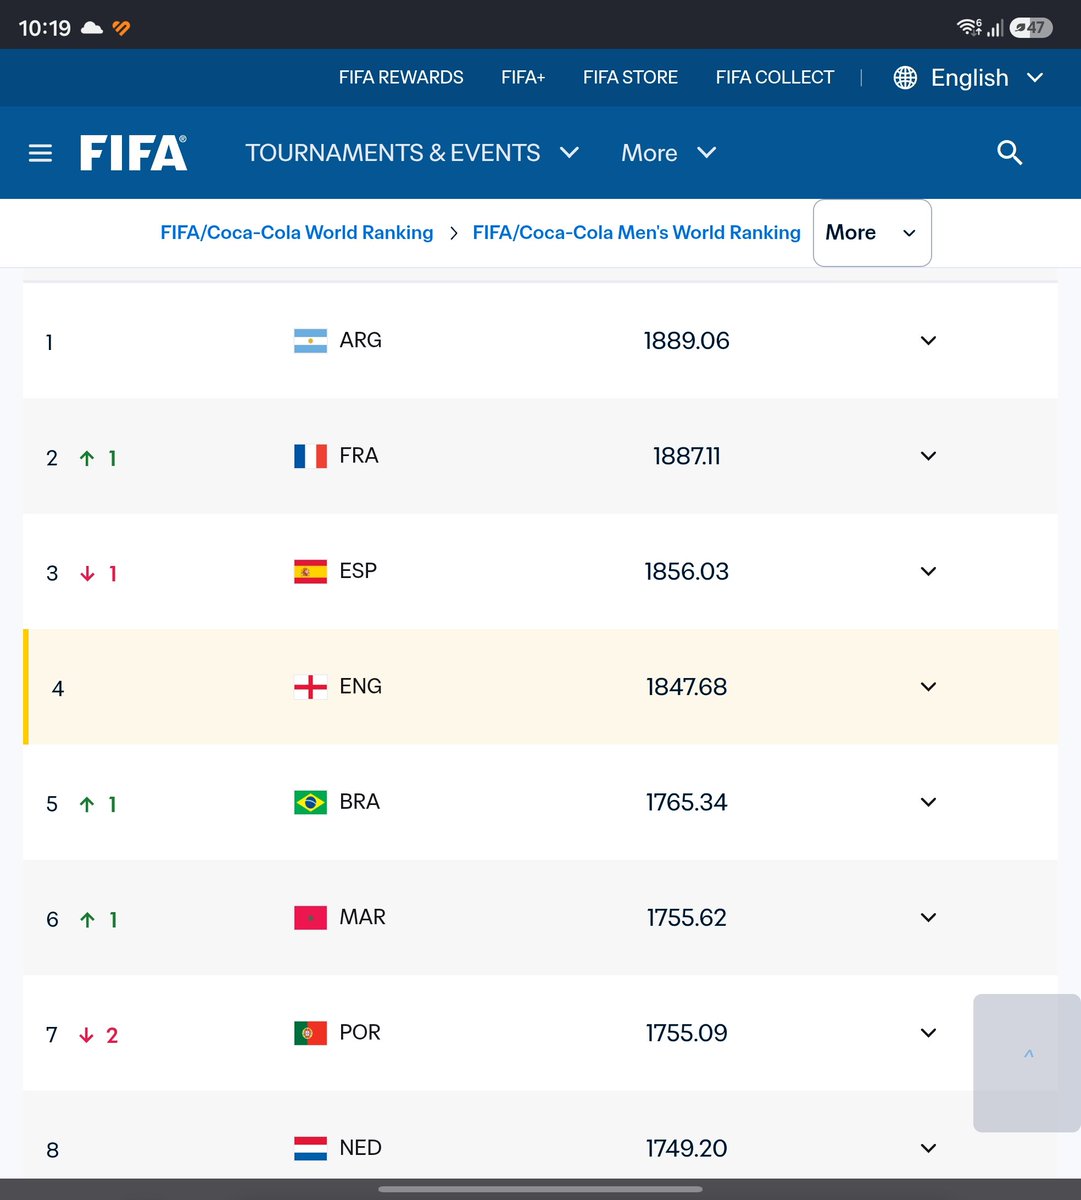Viewport: 1081px width, 1200px height.
Task: Click the Netherlands flag icon
Action: [310, 1148]
